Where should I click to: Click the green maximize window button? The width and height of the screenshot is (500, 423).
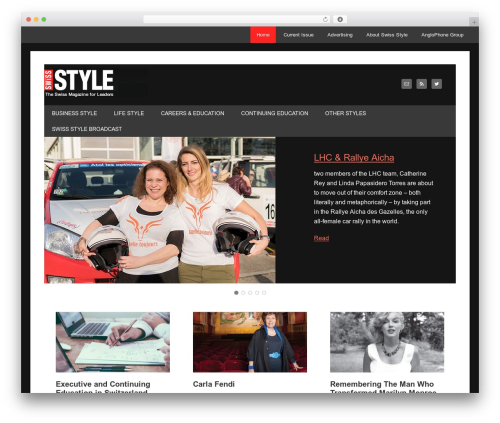44,19
